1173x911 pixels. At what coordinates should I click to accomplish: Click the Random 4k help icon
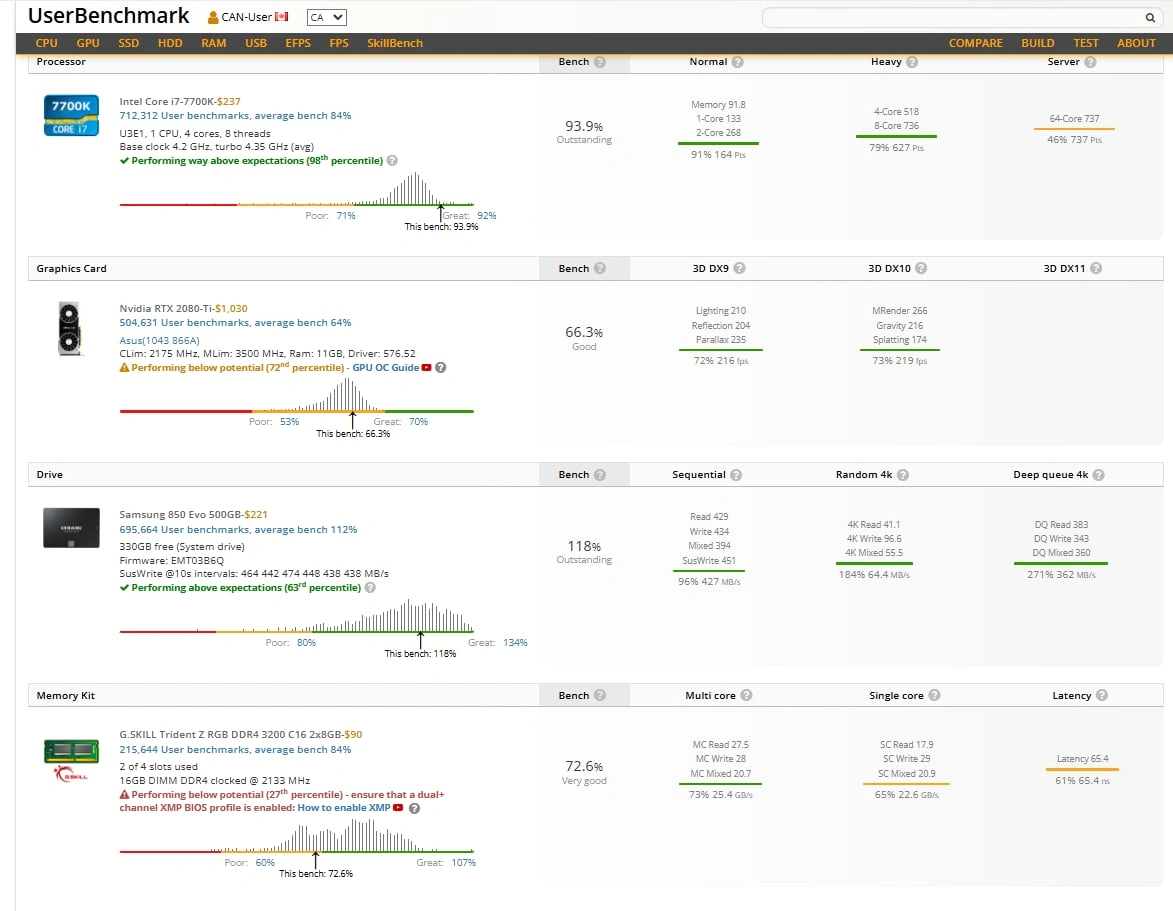(x=903, y=475)
